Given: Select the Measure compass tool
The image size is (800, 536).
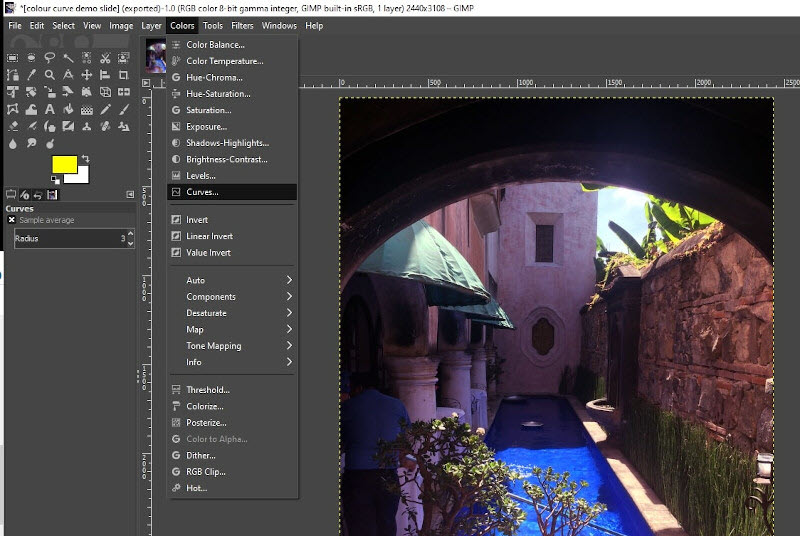Looking at the screenshot, I should click(68, 75).
